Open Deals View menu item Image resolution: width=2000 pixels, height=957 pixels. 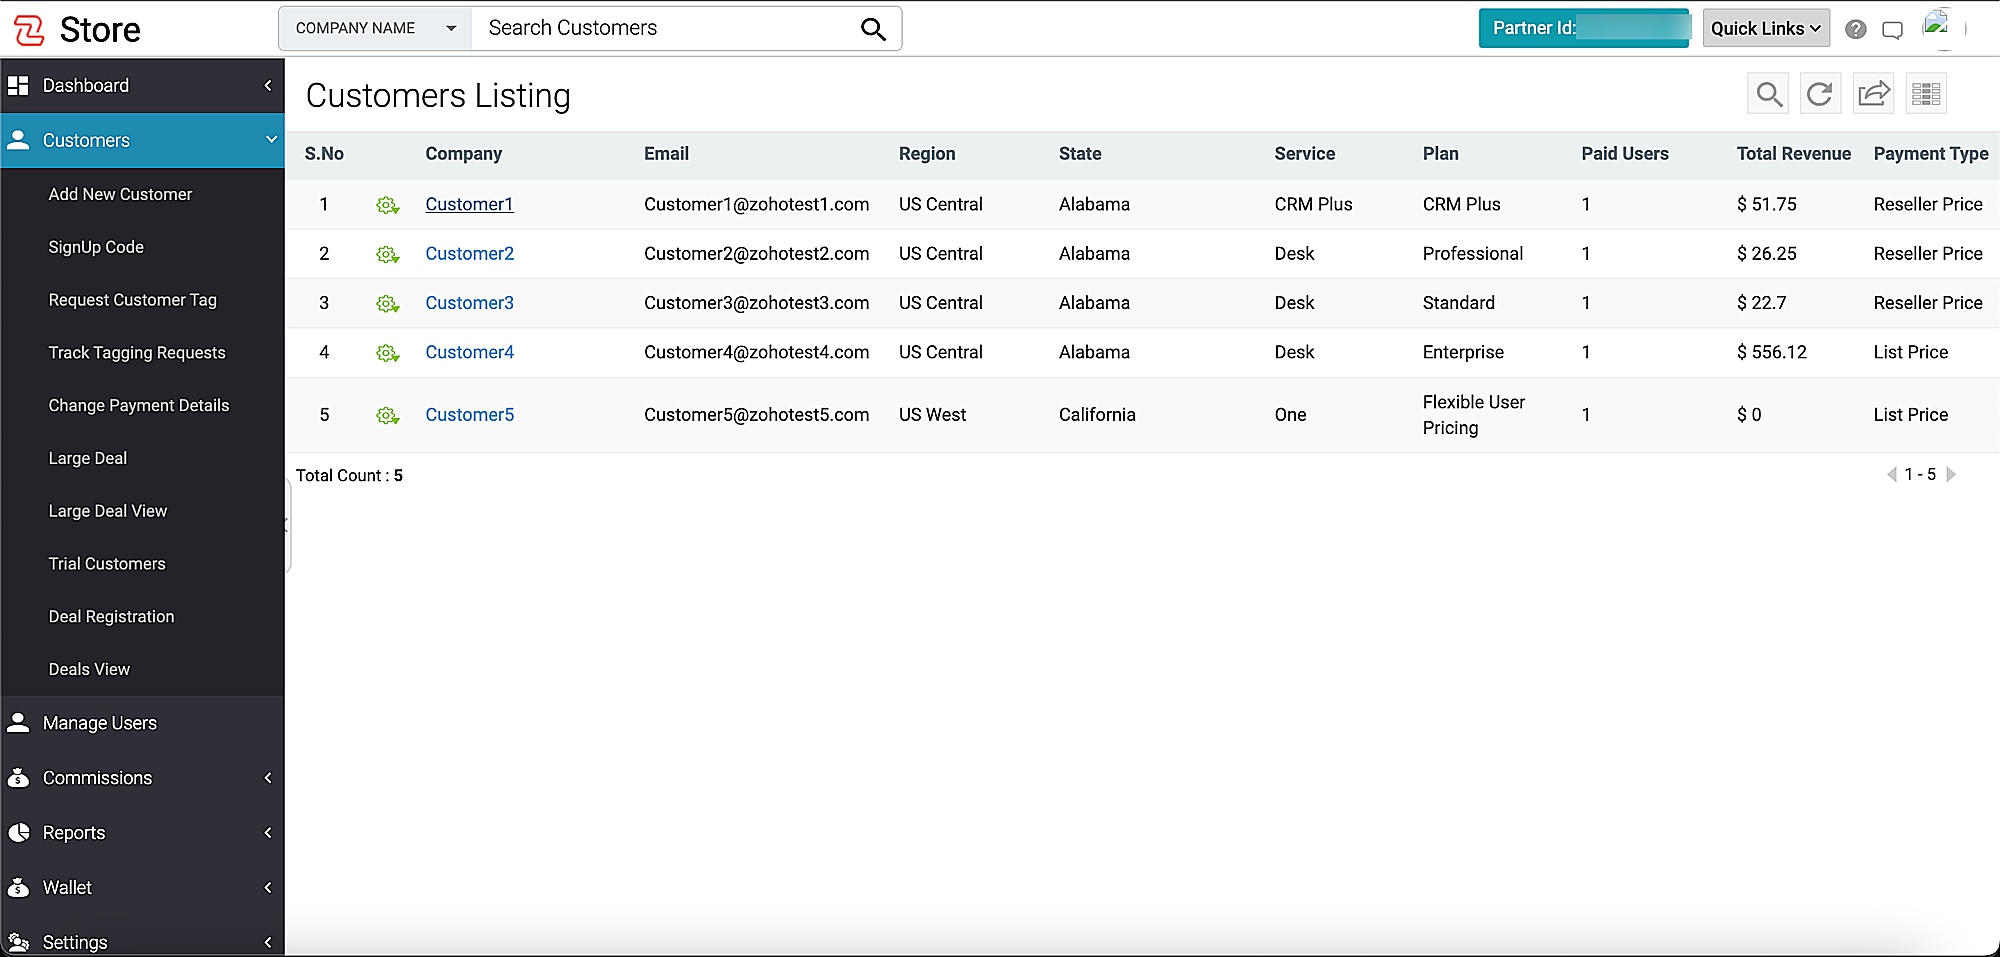pyautogui.click(x=89, y=669)
